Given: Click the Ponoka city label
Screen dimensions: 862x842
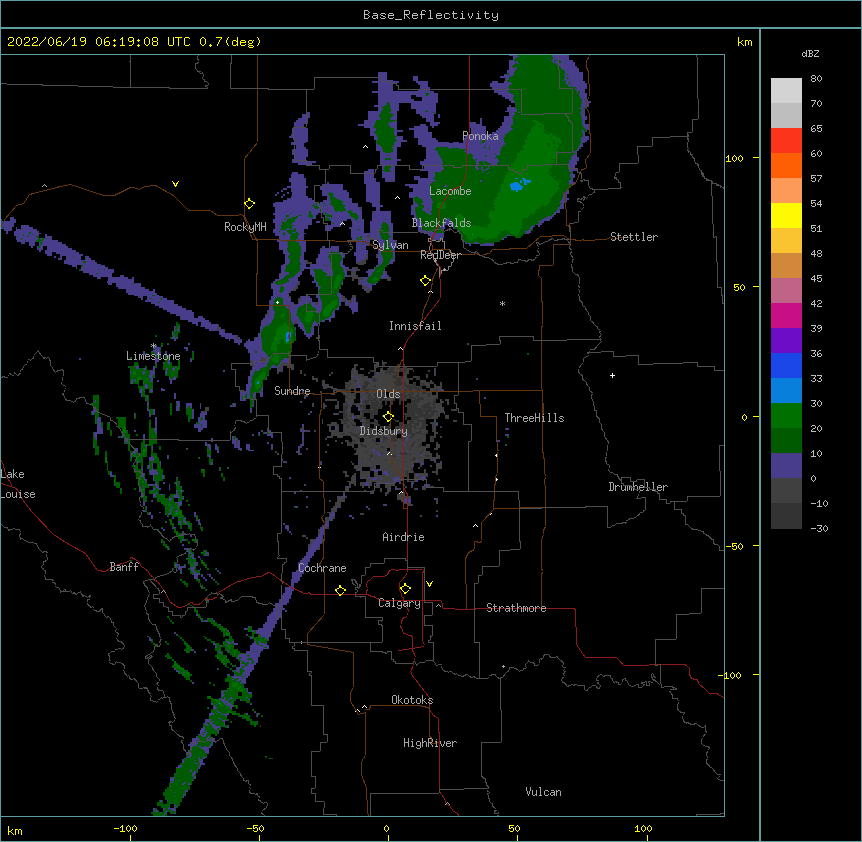Looking at the screenshot, I should tap(480, 136).
